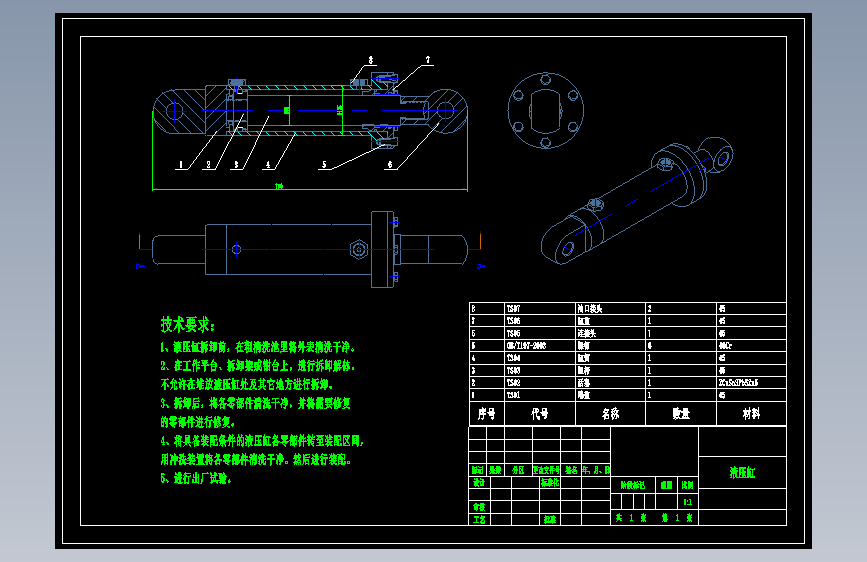Click the hexagonal port fitting in top view
This screenshot has height=562, width=867.
pos(358,249)
